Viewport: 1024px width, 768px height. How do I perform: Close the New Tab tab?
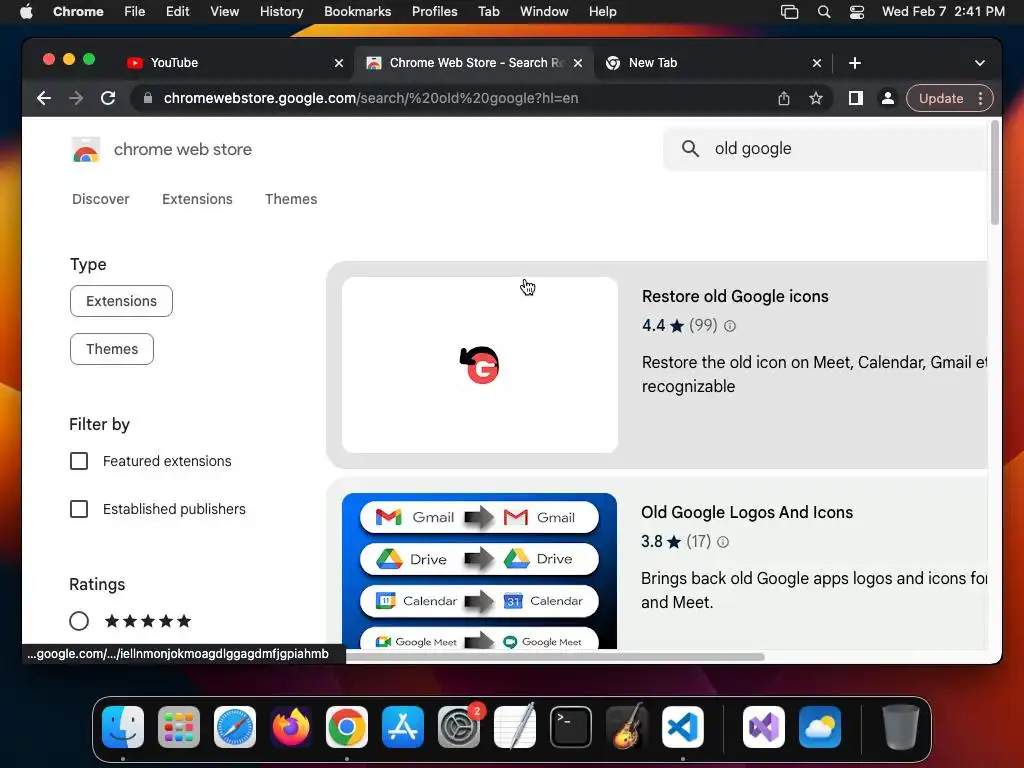pos(817,63)
